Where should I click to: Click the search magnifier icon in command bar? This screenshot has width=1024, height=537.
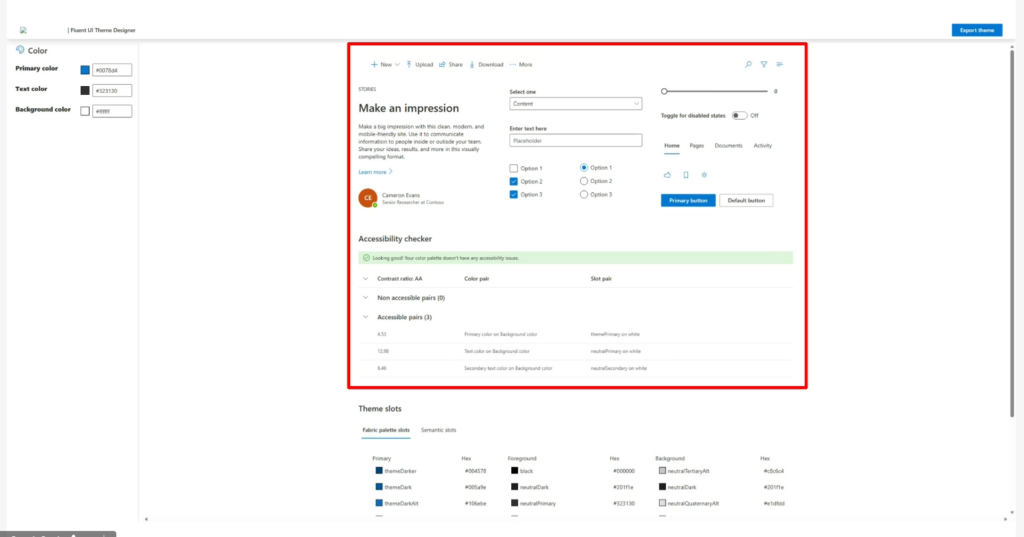[748, 64]
